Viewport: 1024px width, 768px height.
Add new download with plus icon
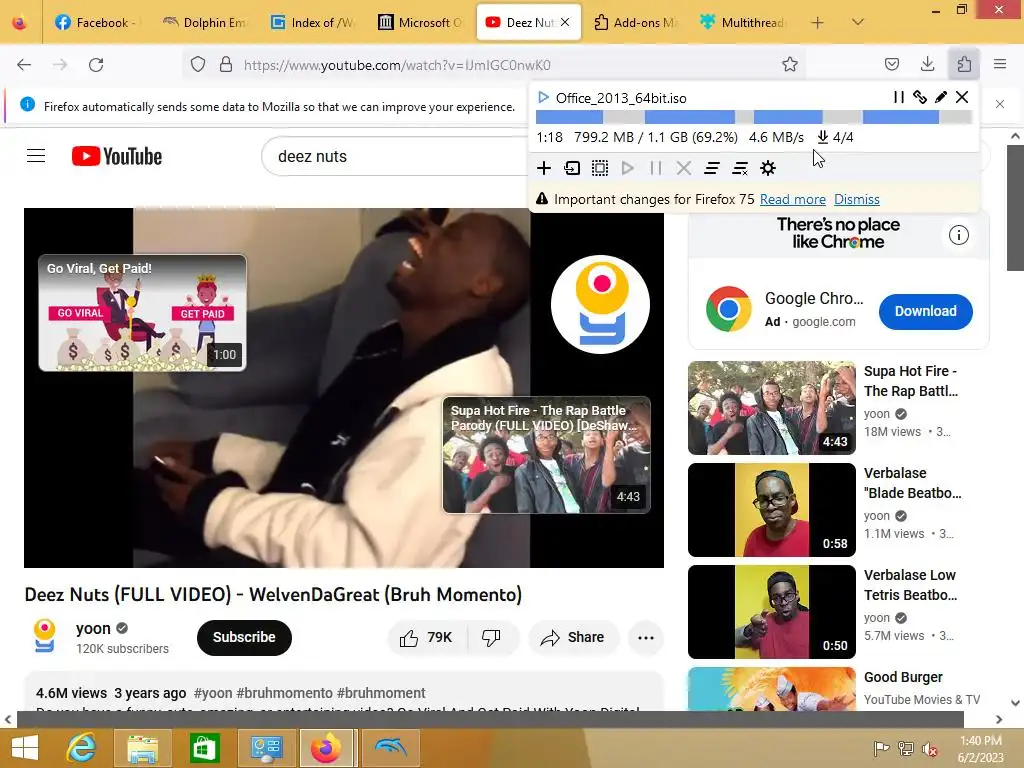coord(543,168)
